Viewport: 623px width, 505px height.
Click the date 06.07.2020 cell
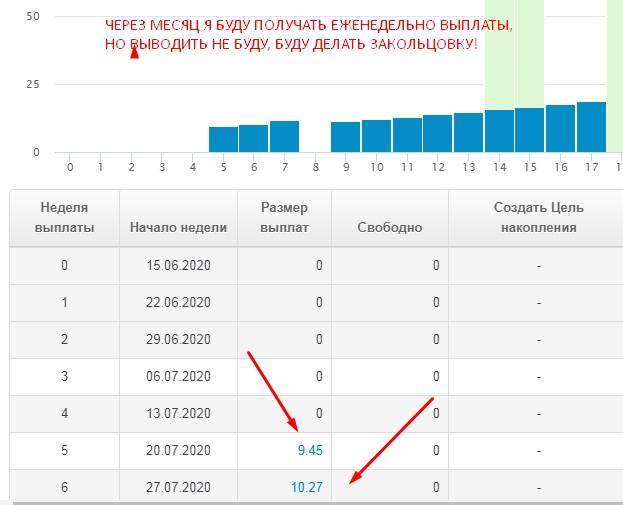tap(178, 376)
